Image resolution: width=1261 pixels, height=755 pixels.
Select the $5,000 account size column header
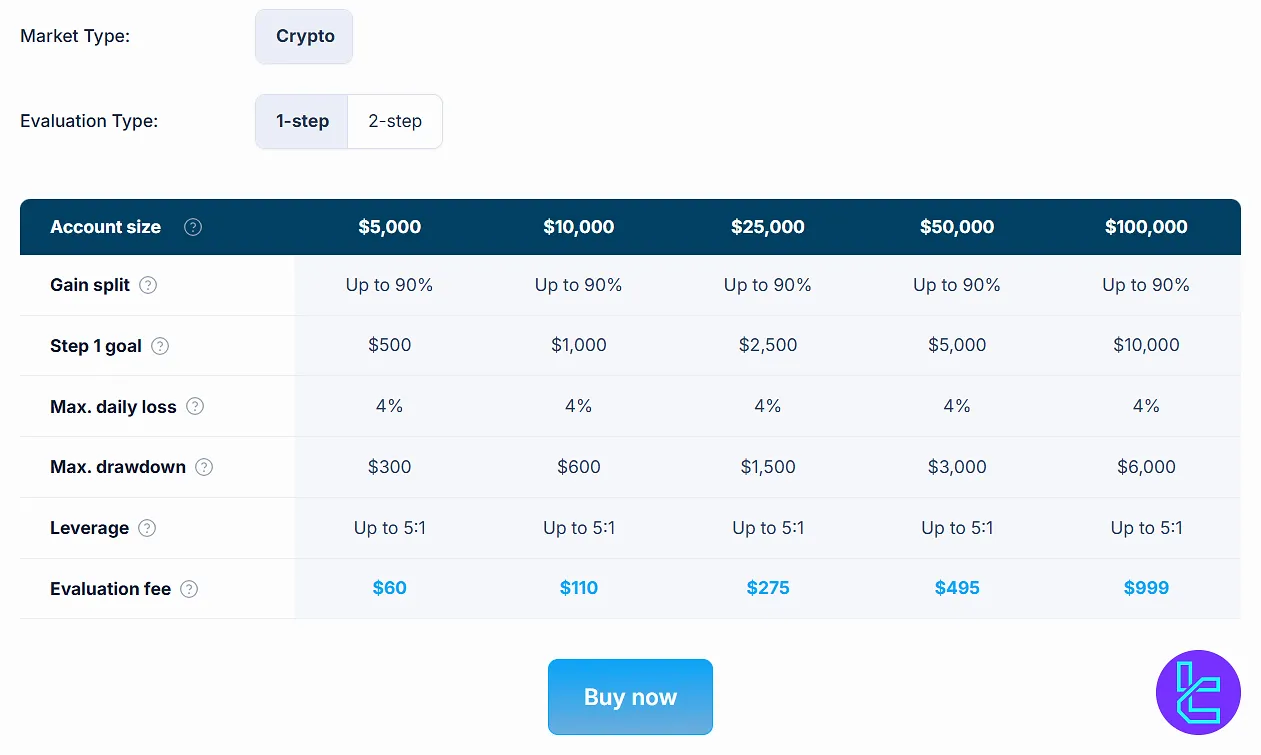point(389,227)
